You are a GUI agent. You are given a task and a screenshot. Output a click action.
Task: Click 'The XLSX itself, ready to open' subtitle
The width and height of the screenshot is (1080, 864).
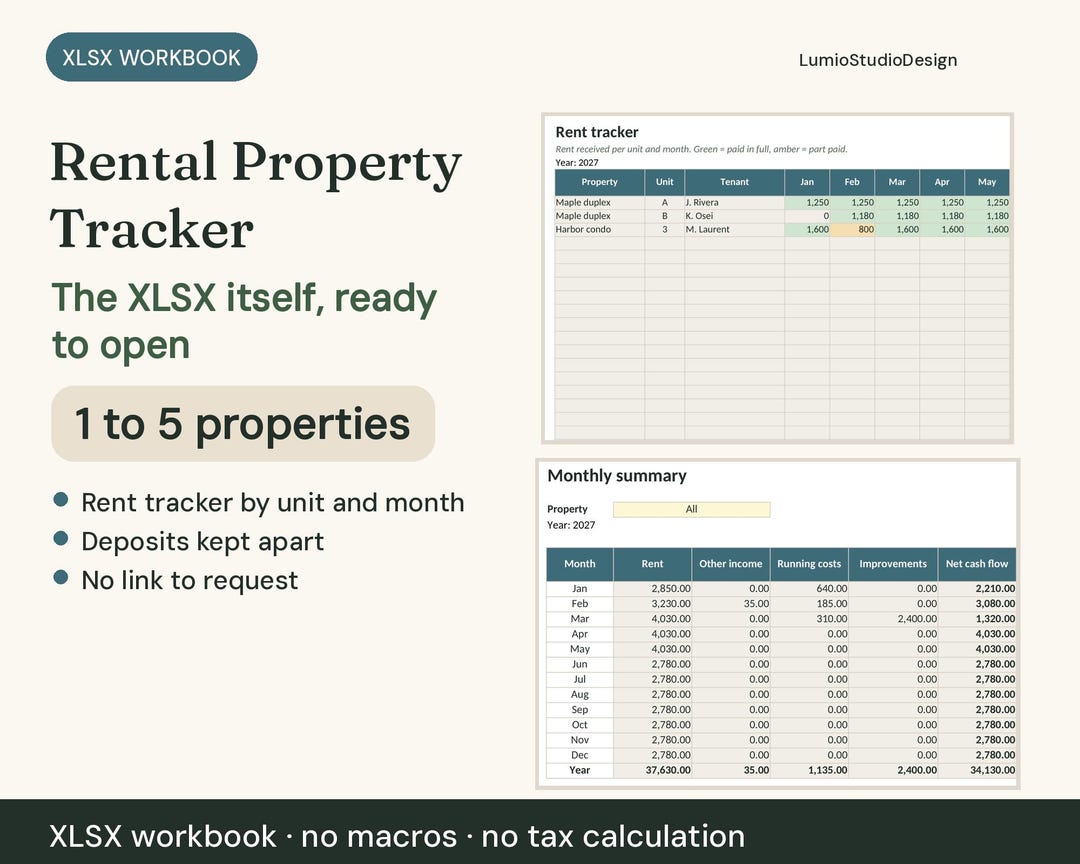pyautogui.click(x=245, y=320)
